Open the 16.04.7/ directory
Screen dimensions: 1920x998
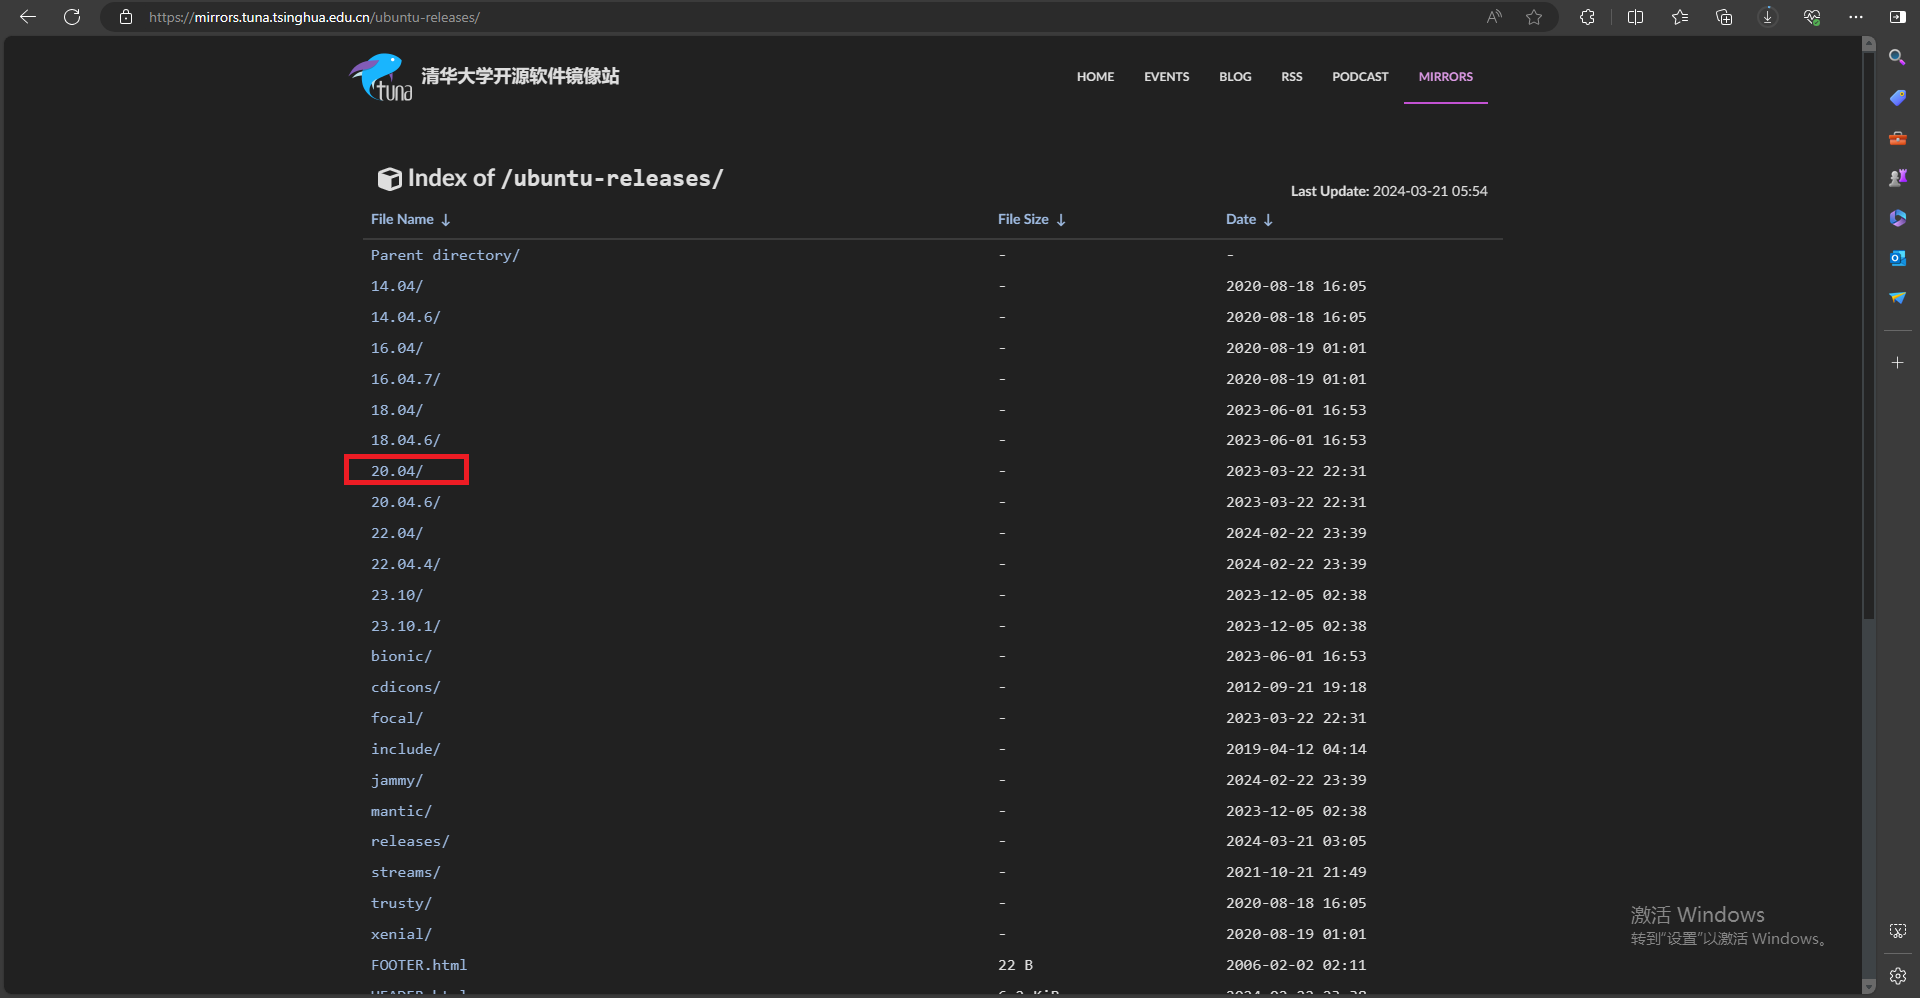click(405, 379)
